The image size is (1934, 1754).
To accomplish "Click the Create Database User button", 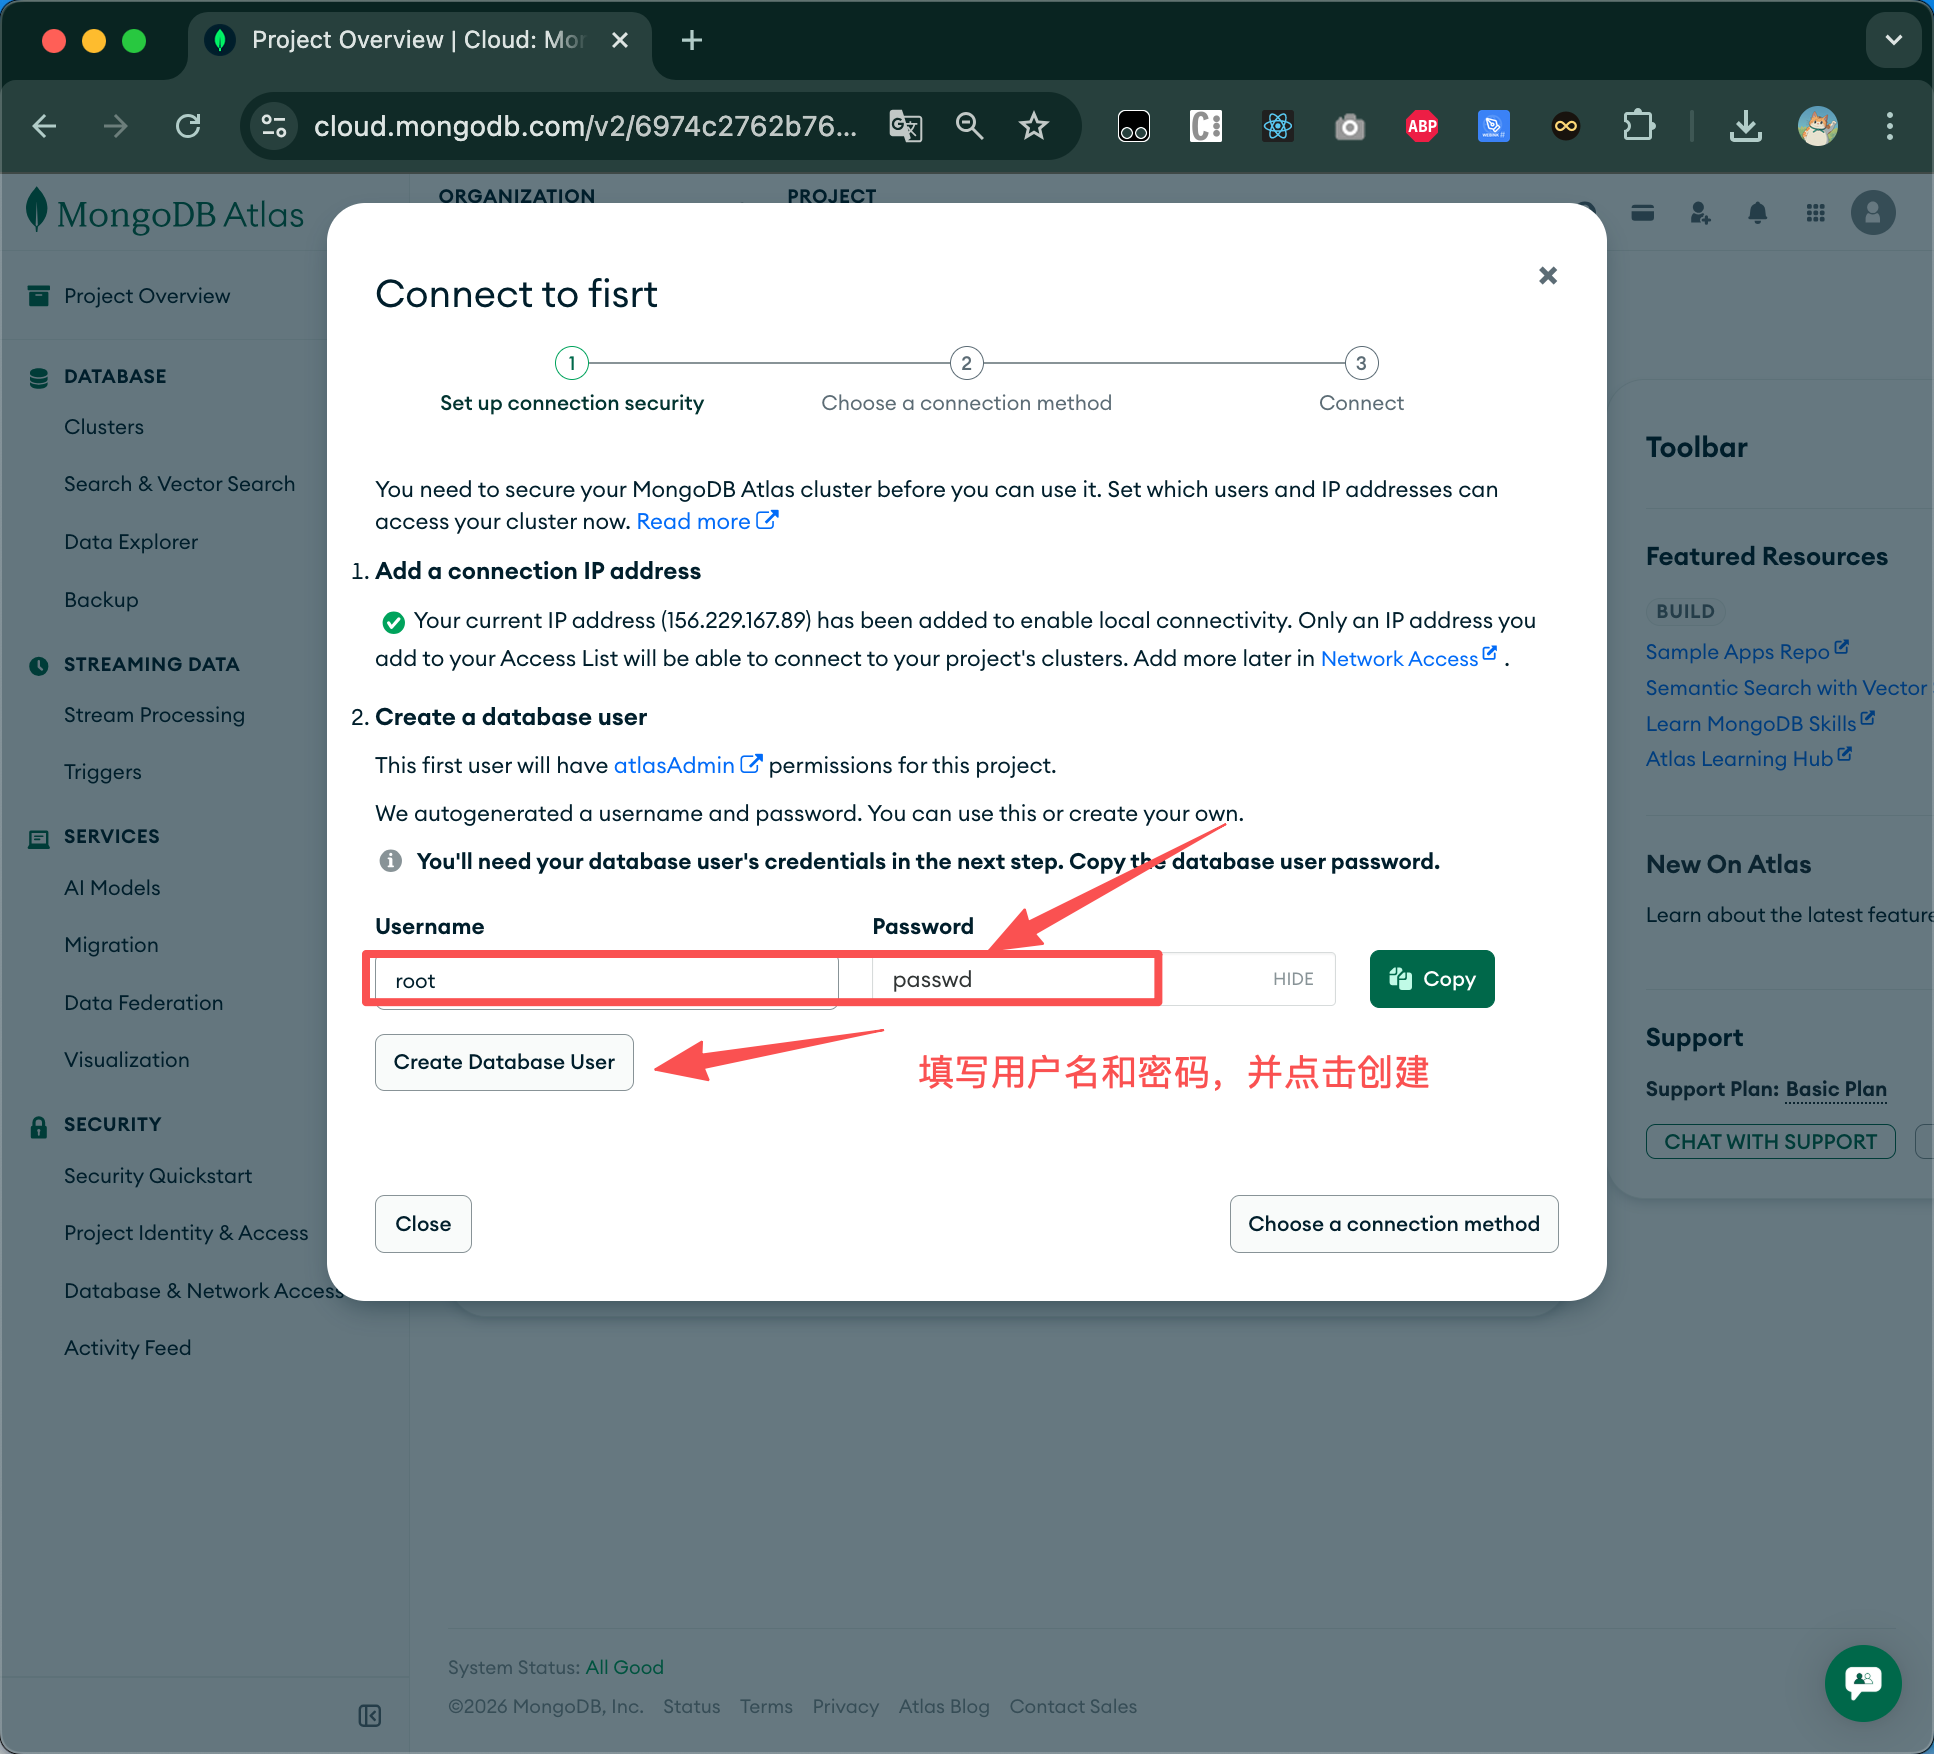I will click(x=504, y=1062).
